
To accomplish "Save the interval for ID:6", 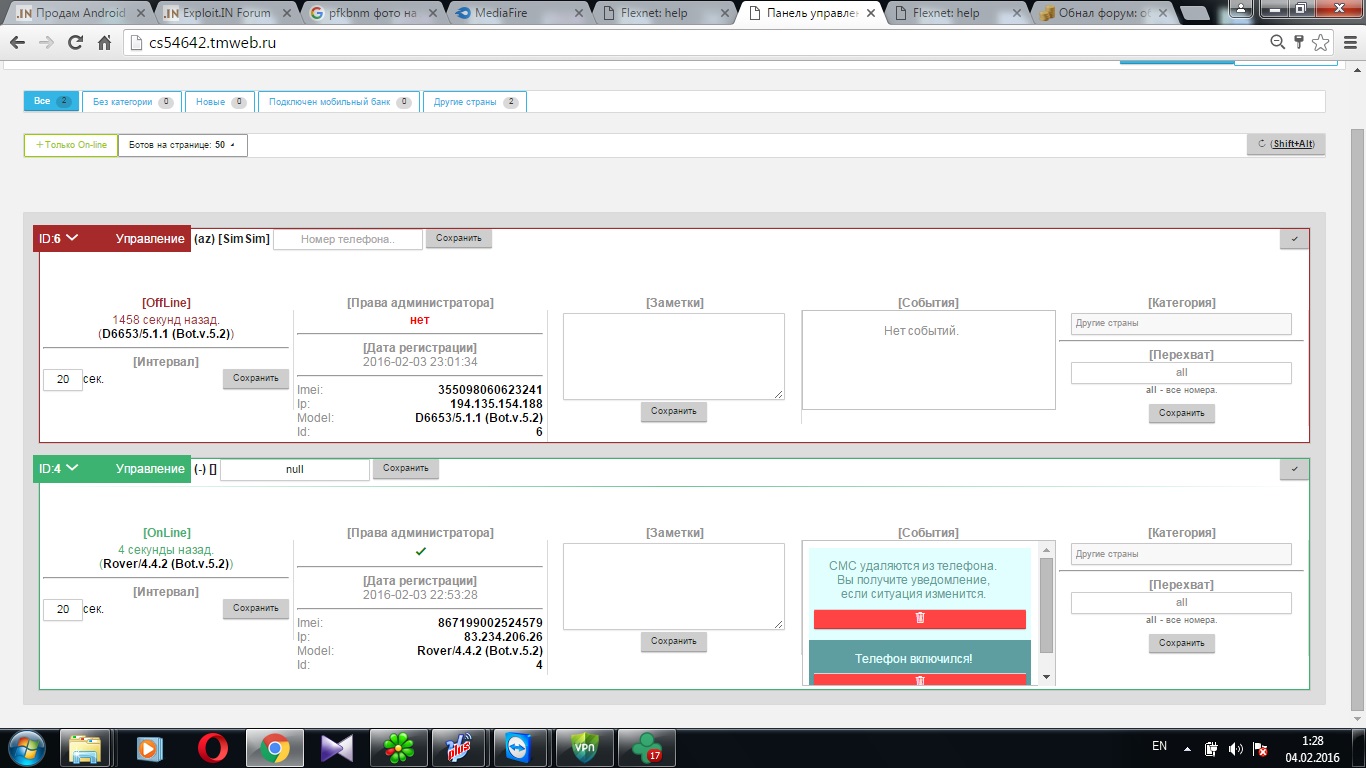I will [x=256, y=379].
